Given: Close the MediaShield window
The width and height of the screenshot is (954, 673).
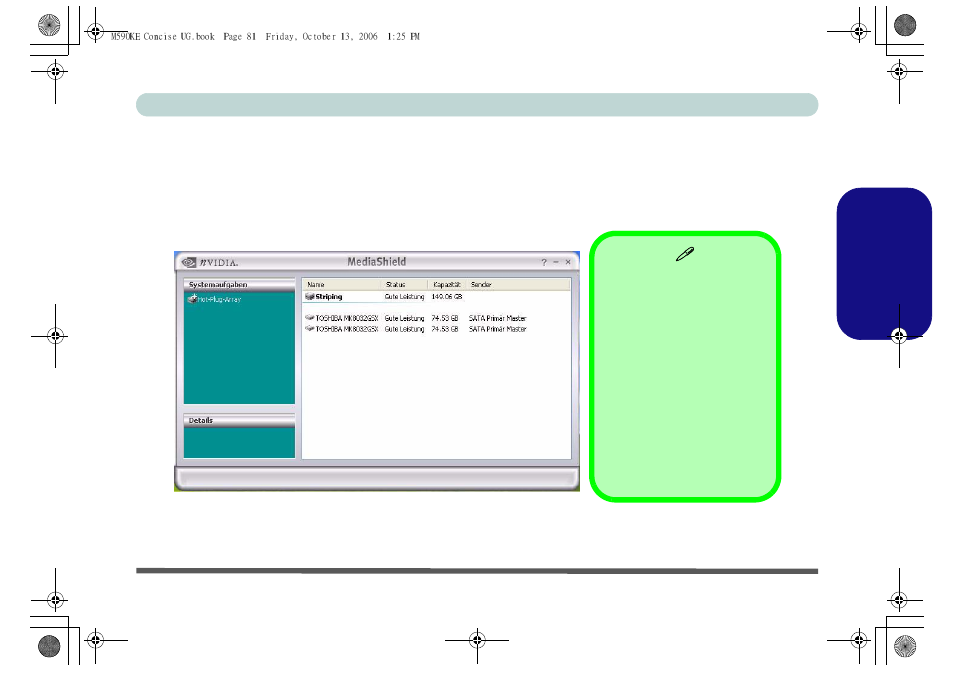Looking at the screenshot, I should coord(568,262).
